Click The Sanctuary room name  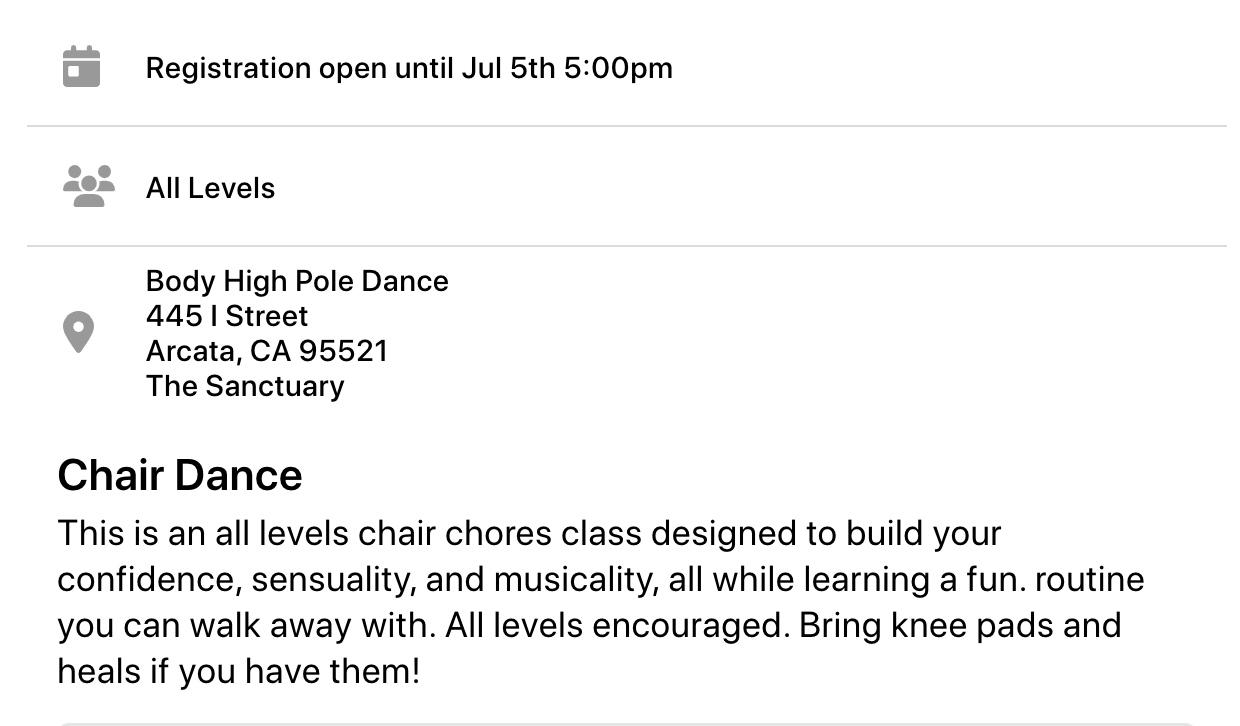pos(245,386)
